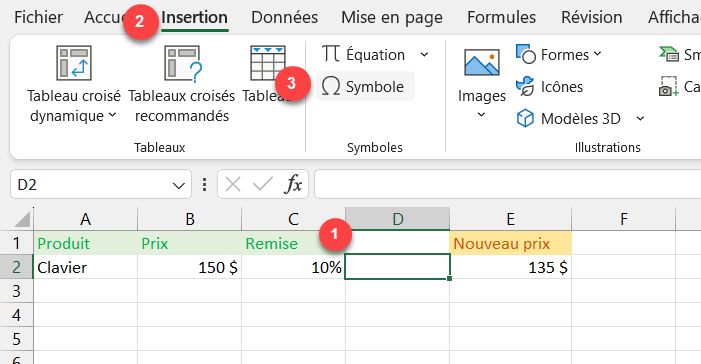Open the Formules tab

[501, 17]
